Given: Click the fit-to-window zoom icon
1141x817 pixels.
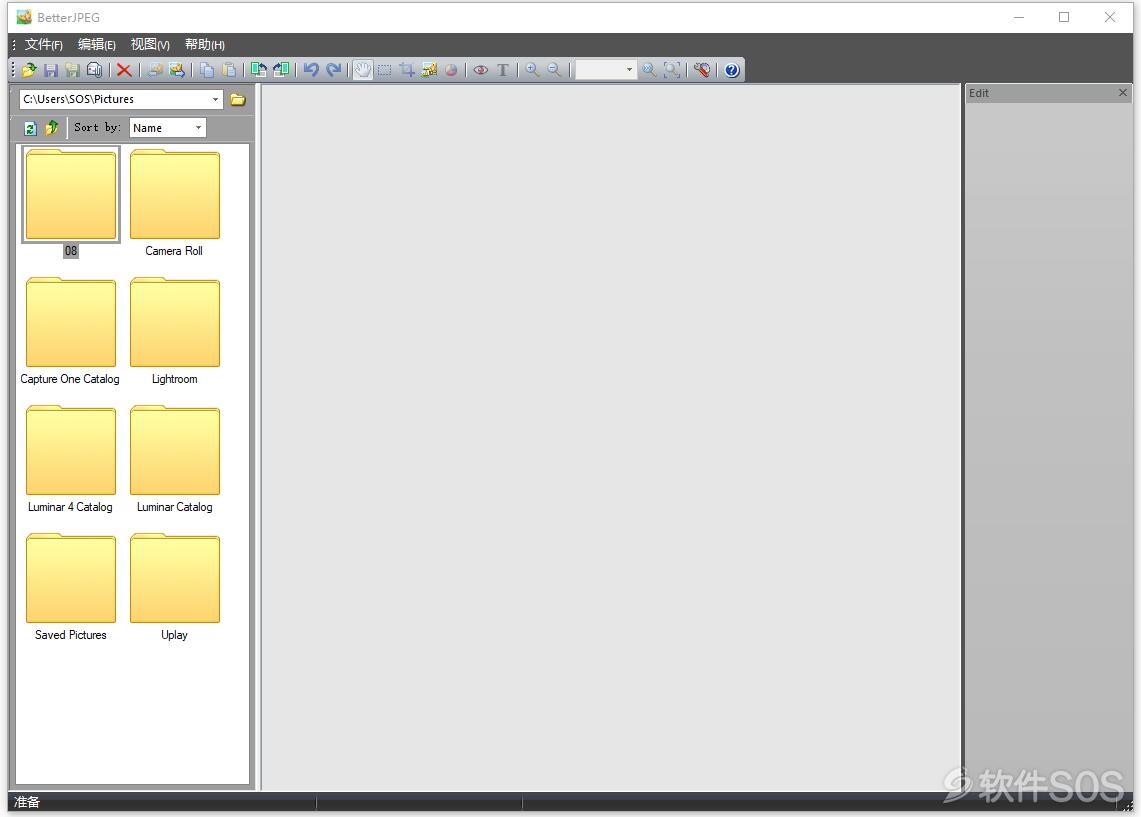Looking at the screenshot, I should point(672,70).
